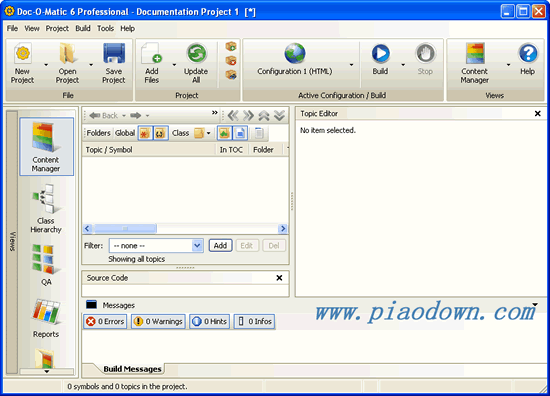Expand the Open Project dropdown arrow
Screen dimensions: 550x396
(91, 65)
